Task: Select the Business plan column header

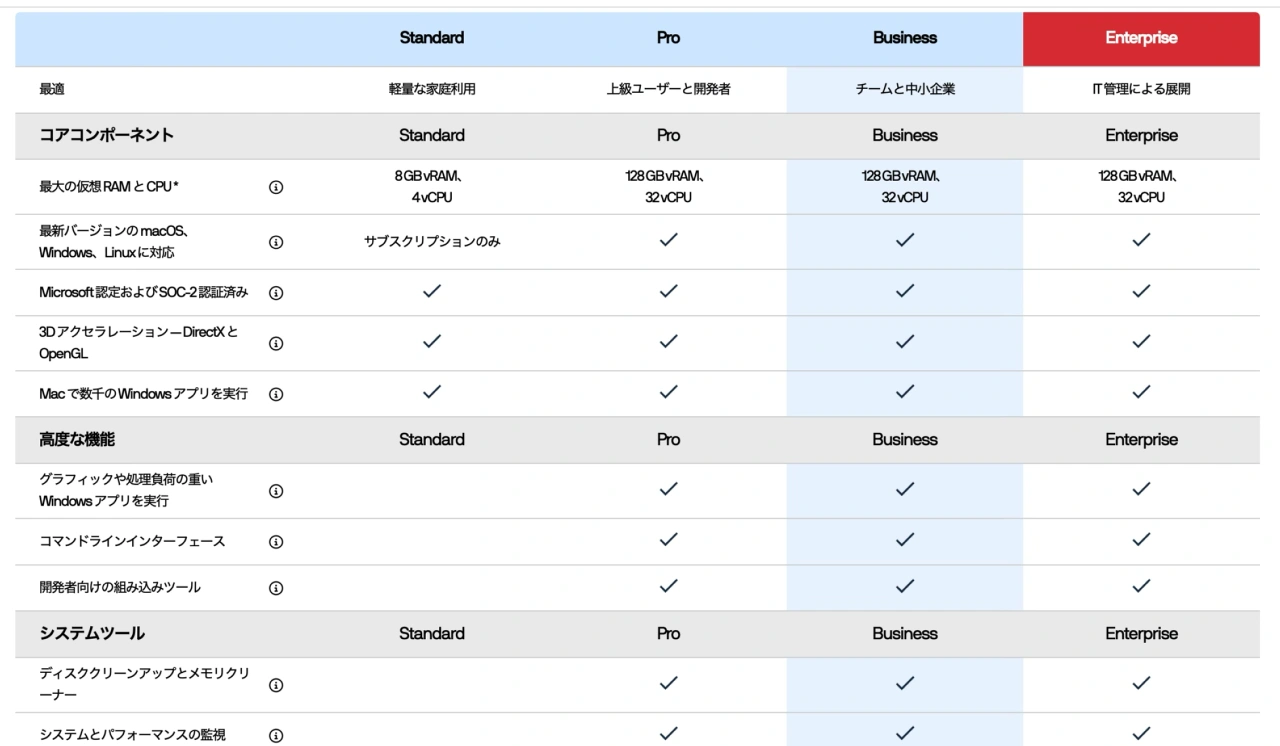Action: 904,38
